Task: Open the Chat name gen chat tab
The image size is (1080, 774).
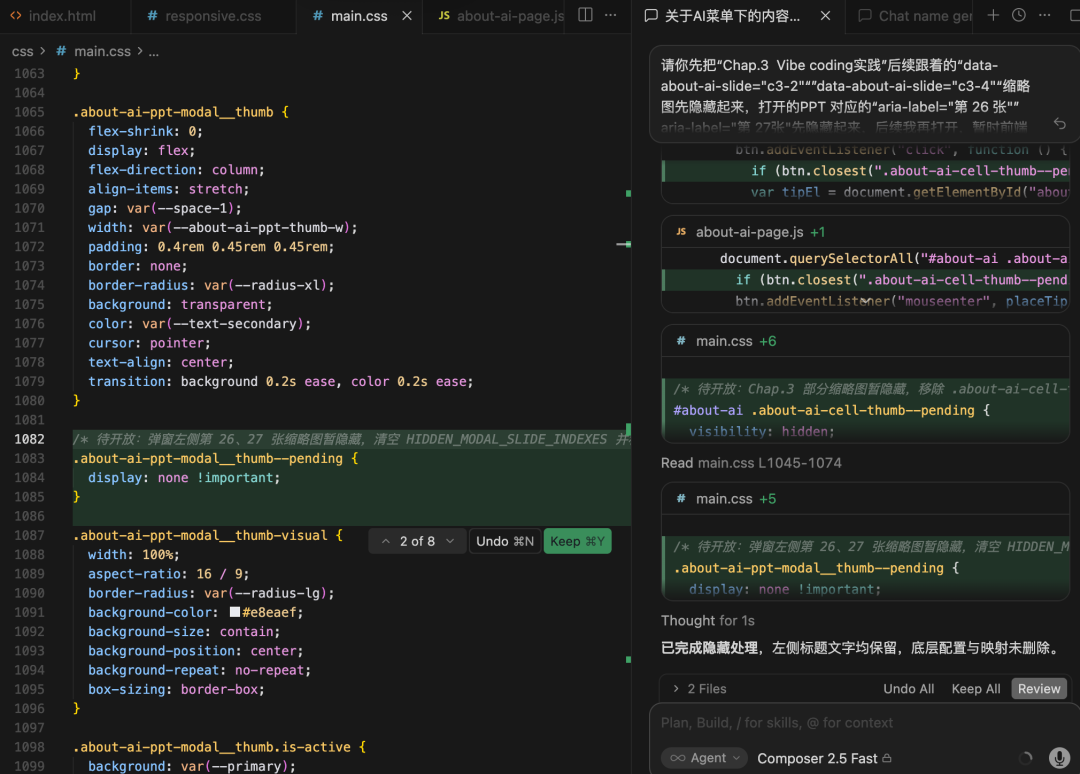Action: pyautogui.click(x=915, y=16)
